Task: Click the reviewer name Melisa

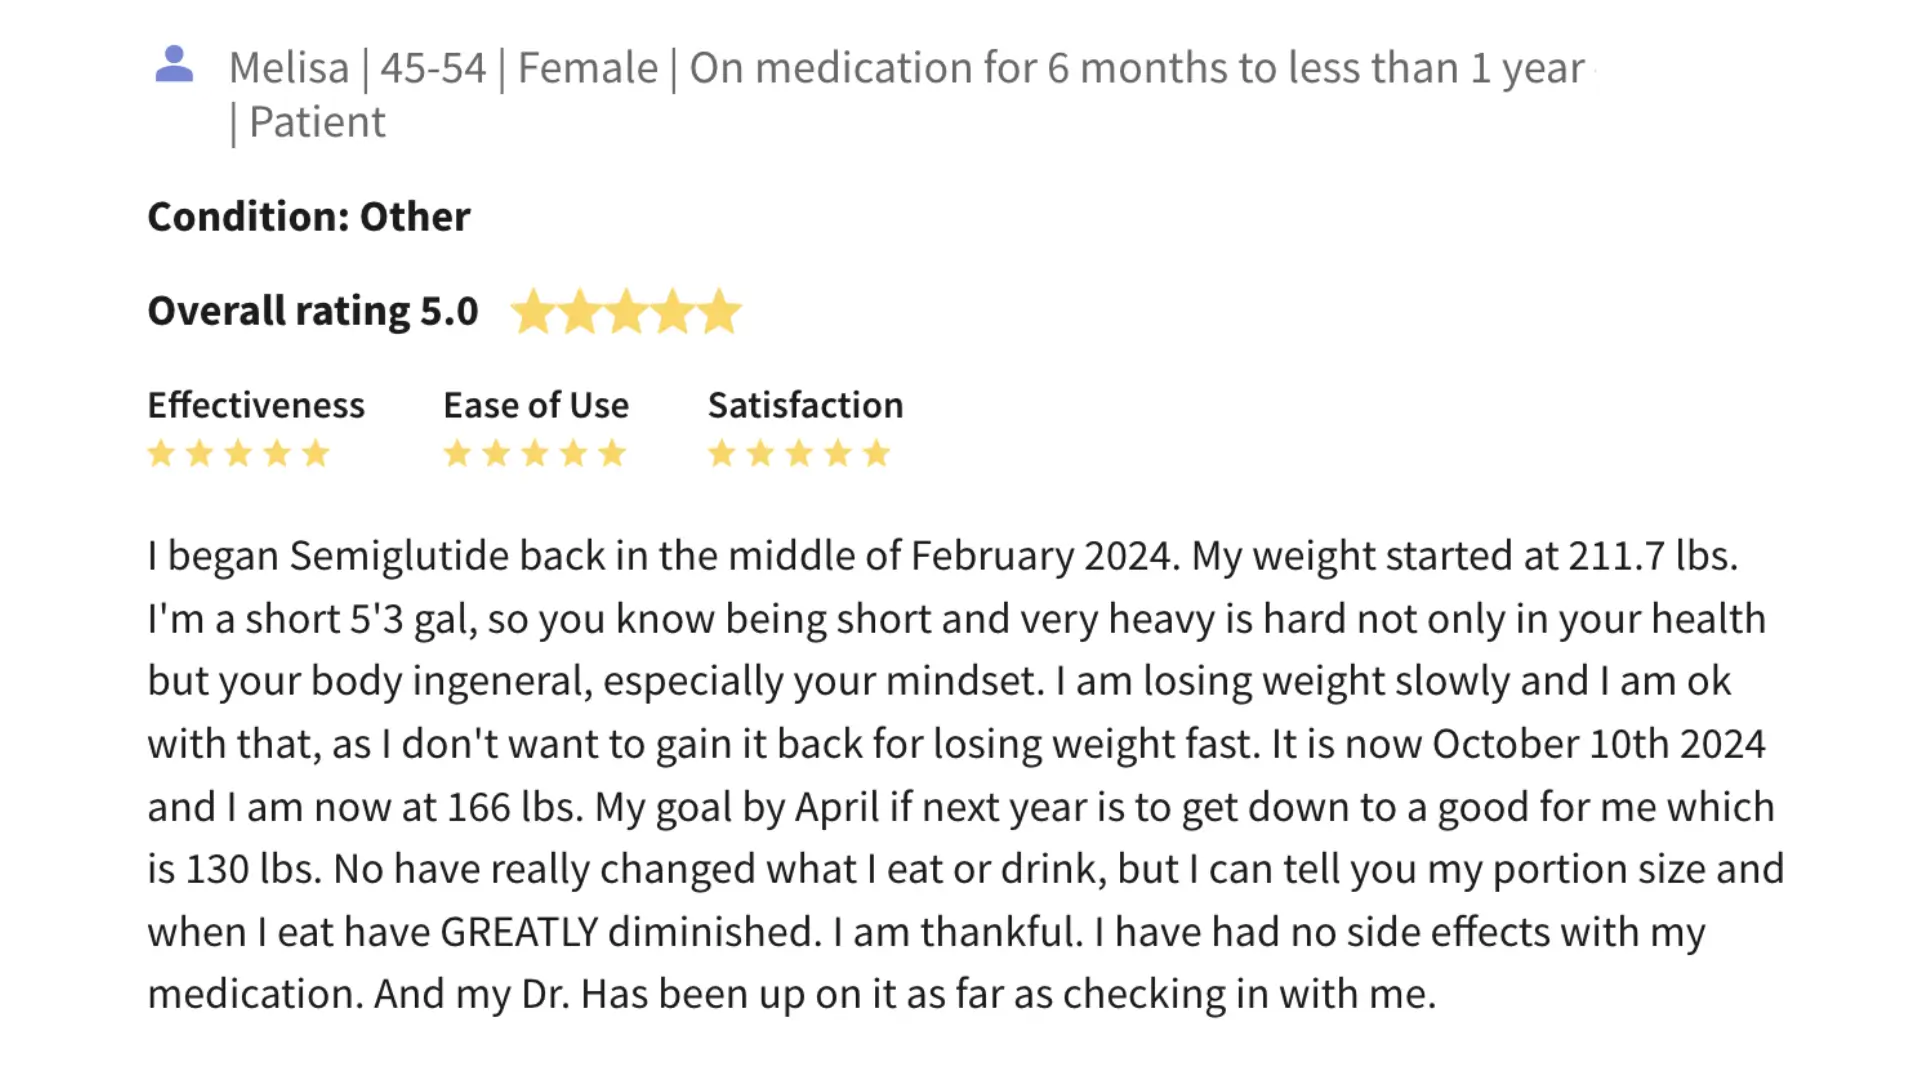Action: [289, 68]
